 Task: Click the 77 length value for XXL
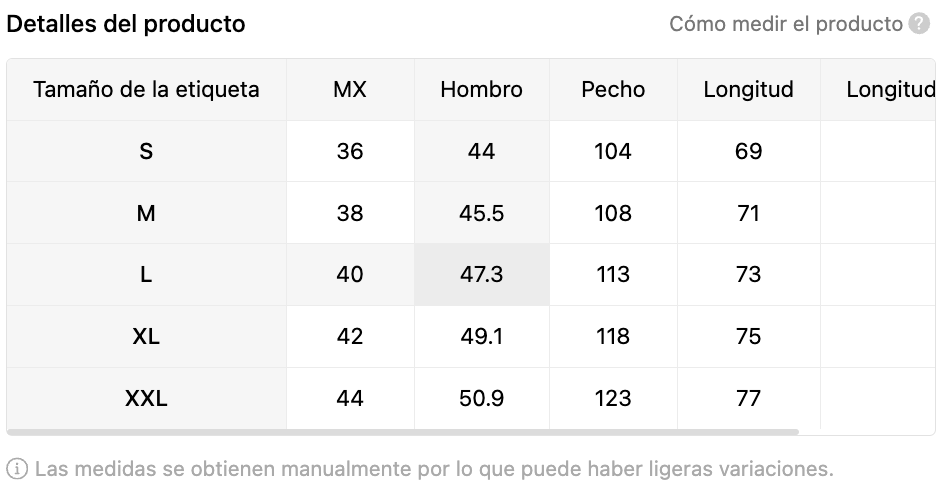click(x=748, y=398)
